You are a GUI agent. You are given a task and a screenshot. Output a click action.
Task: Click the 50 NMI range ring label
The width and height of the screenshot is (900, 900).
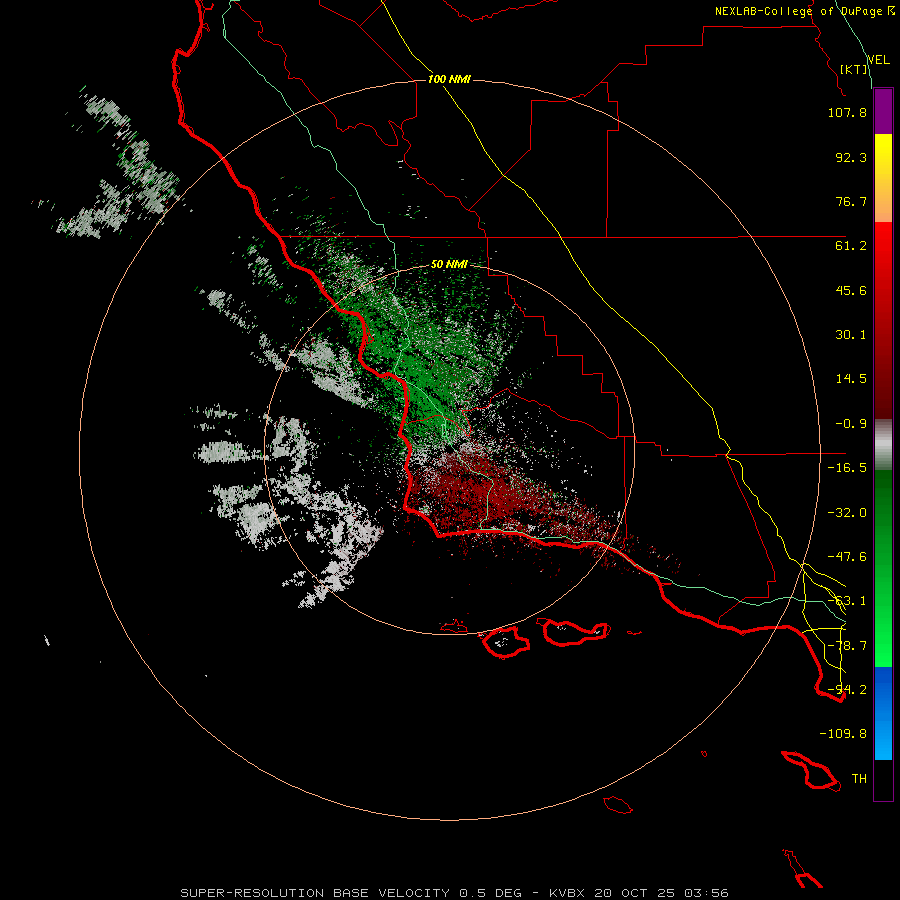click(x=449, y=265)
